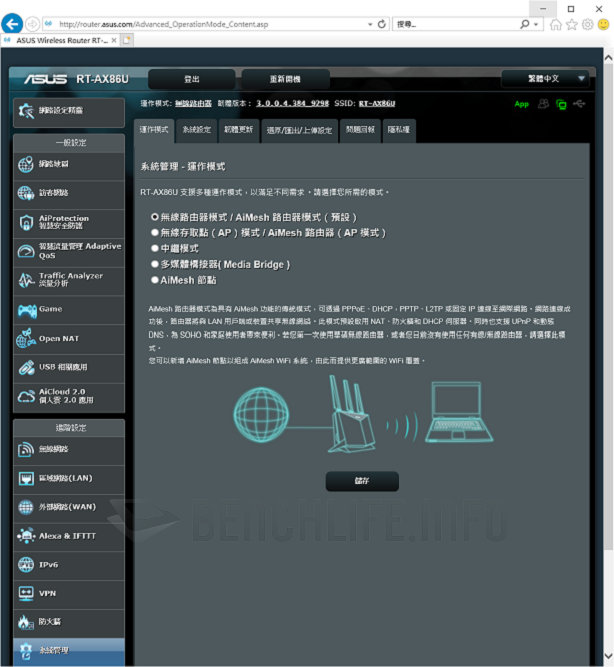Open the Game controller icon
The height and width of the screenshot is (667, 614).
tap(27, 310)
